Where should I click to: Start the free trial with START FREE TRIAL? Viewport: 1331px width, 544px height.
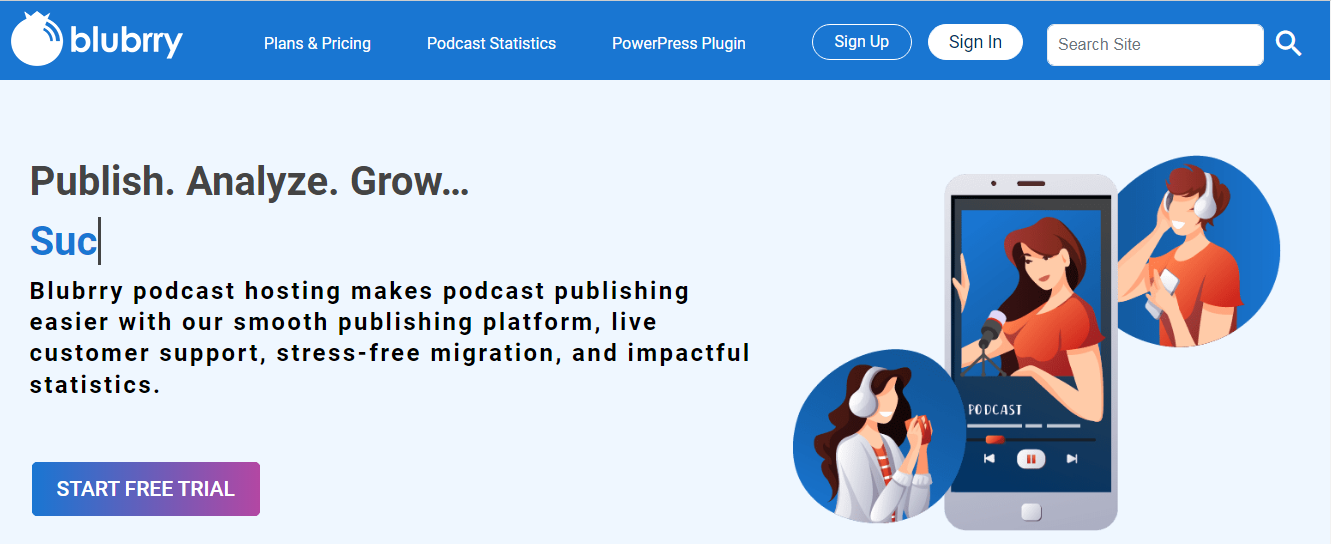(146, 489)
